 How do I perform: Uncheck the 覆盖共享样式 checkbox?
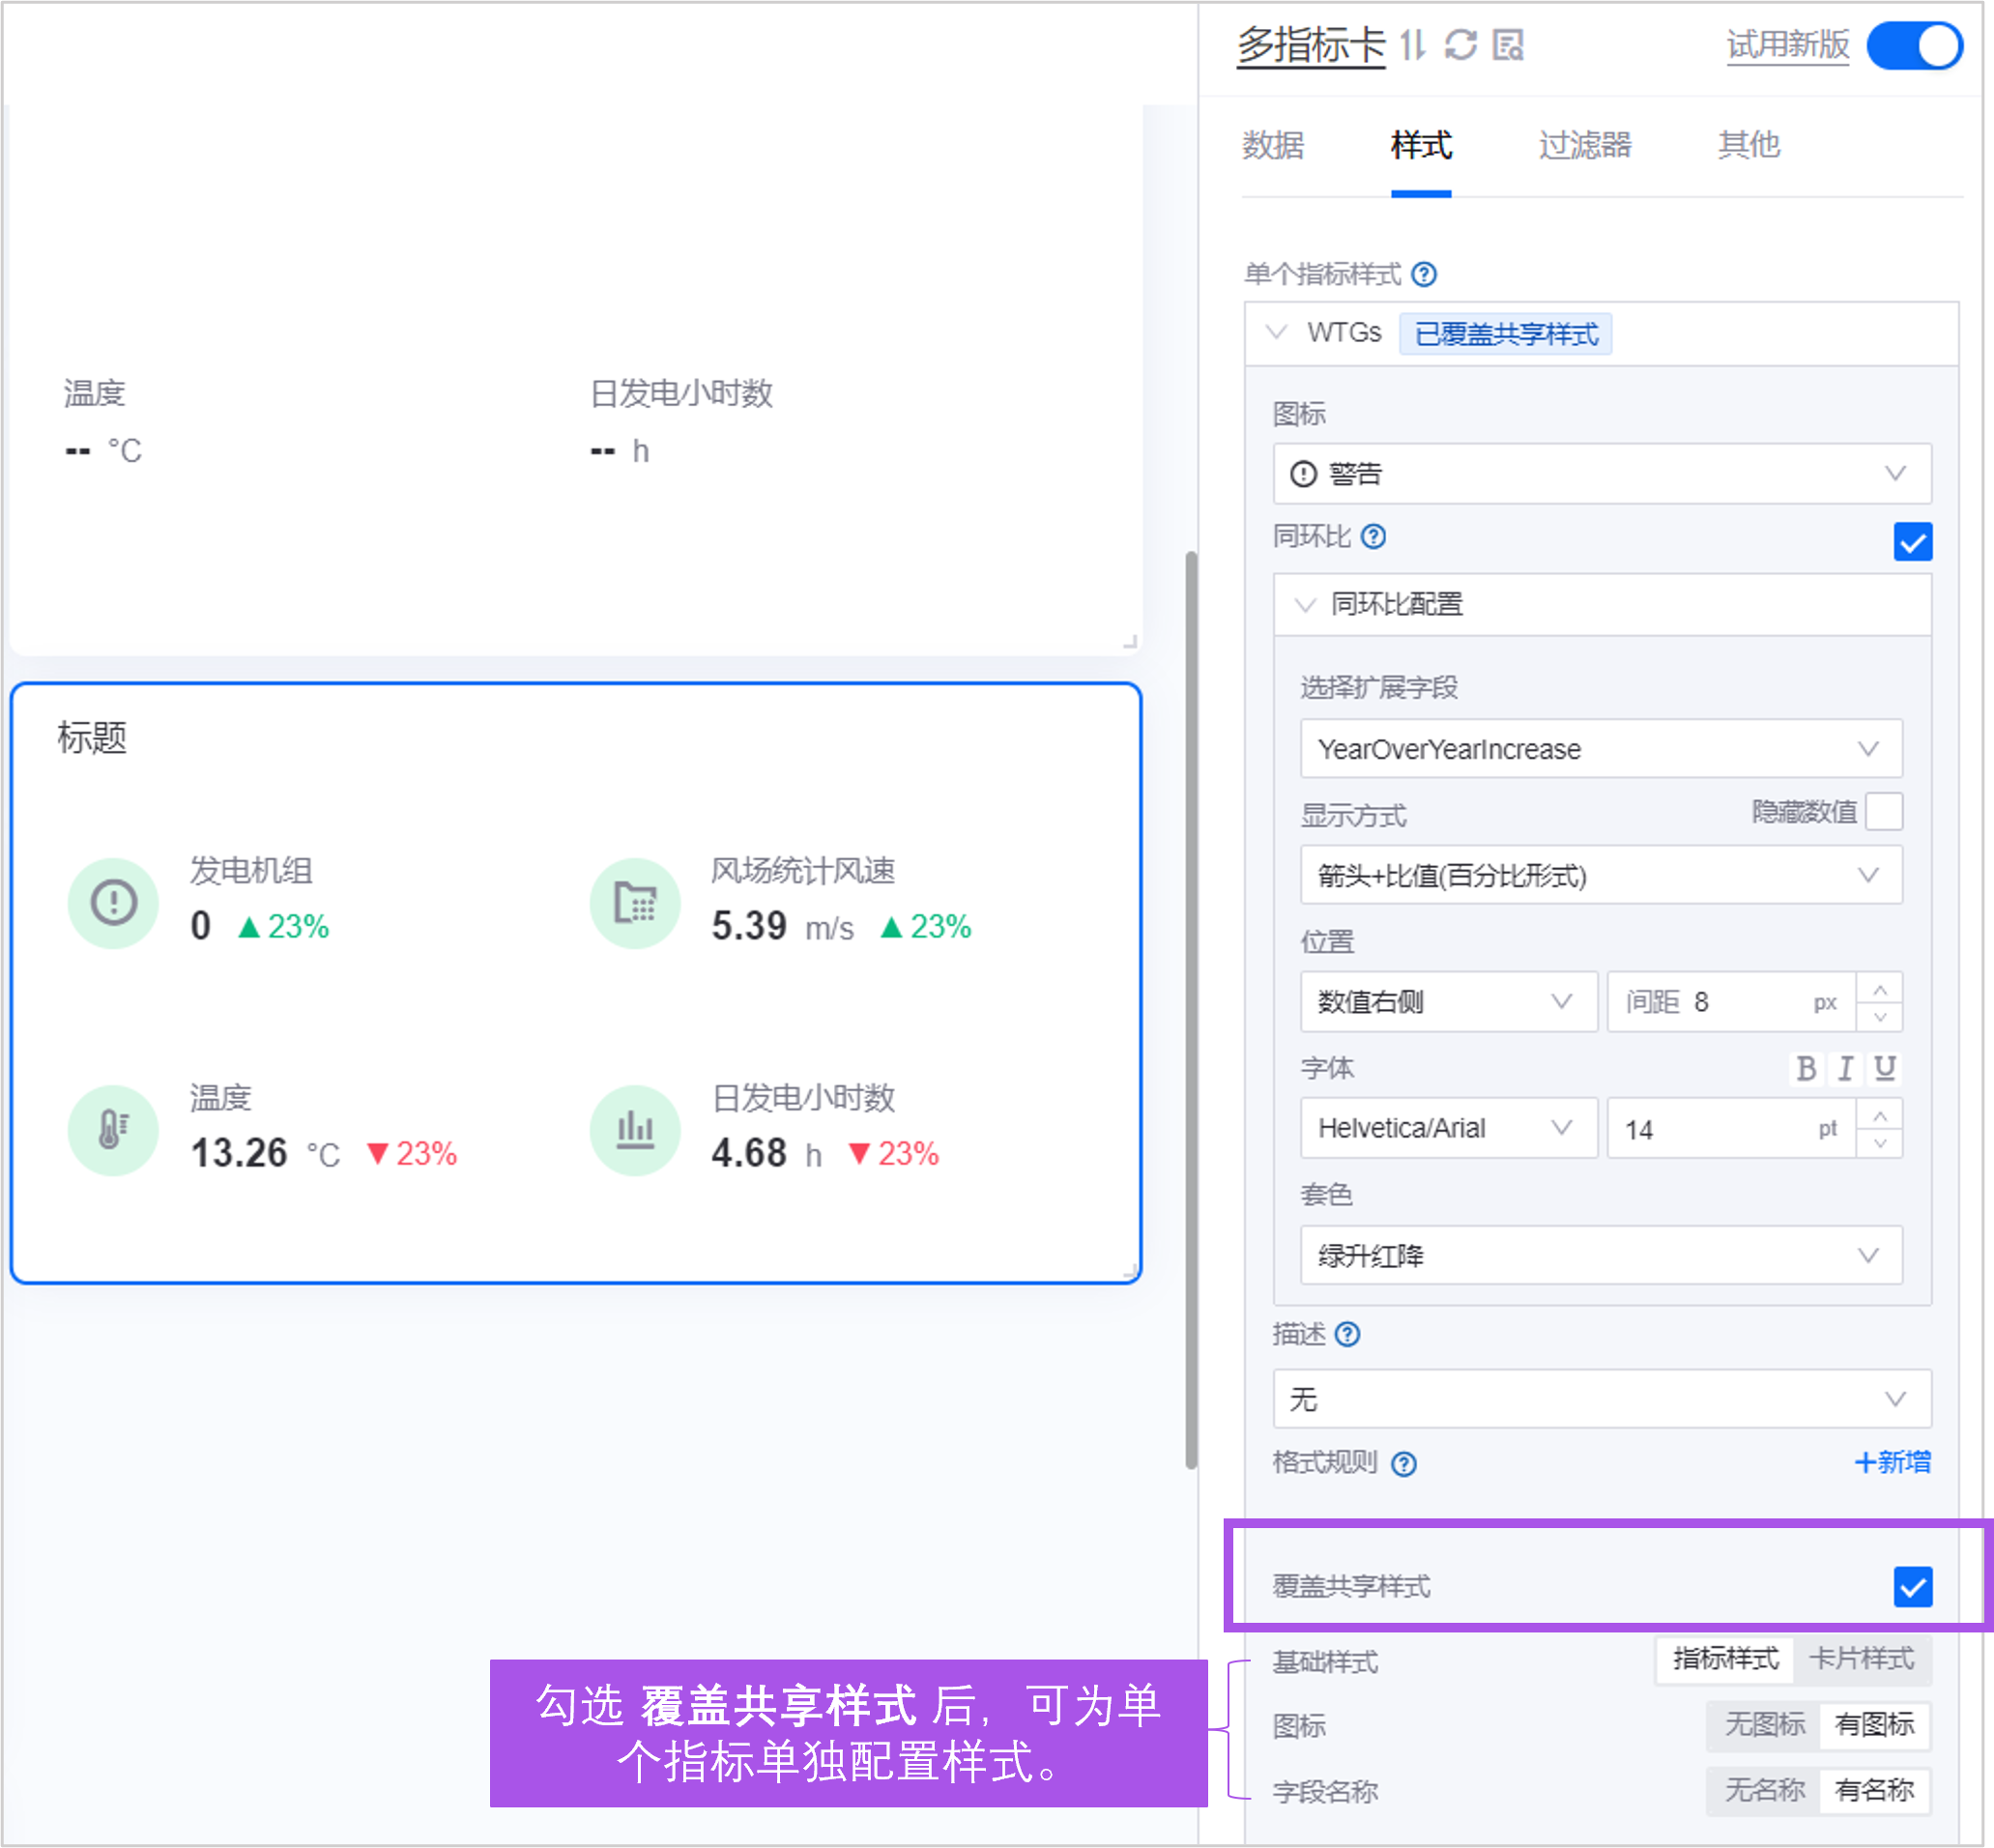click(1912, 1587)
